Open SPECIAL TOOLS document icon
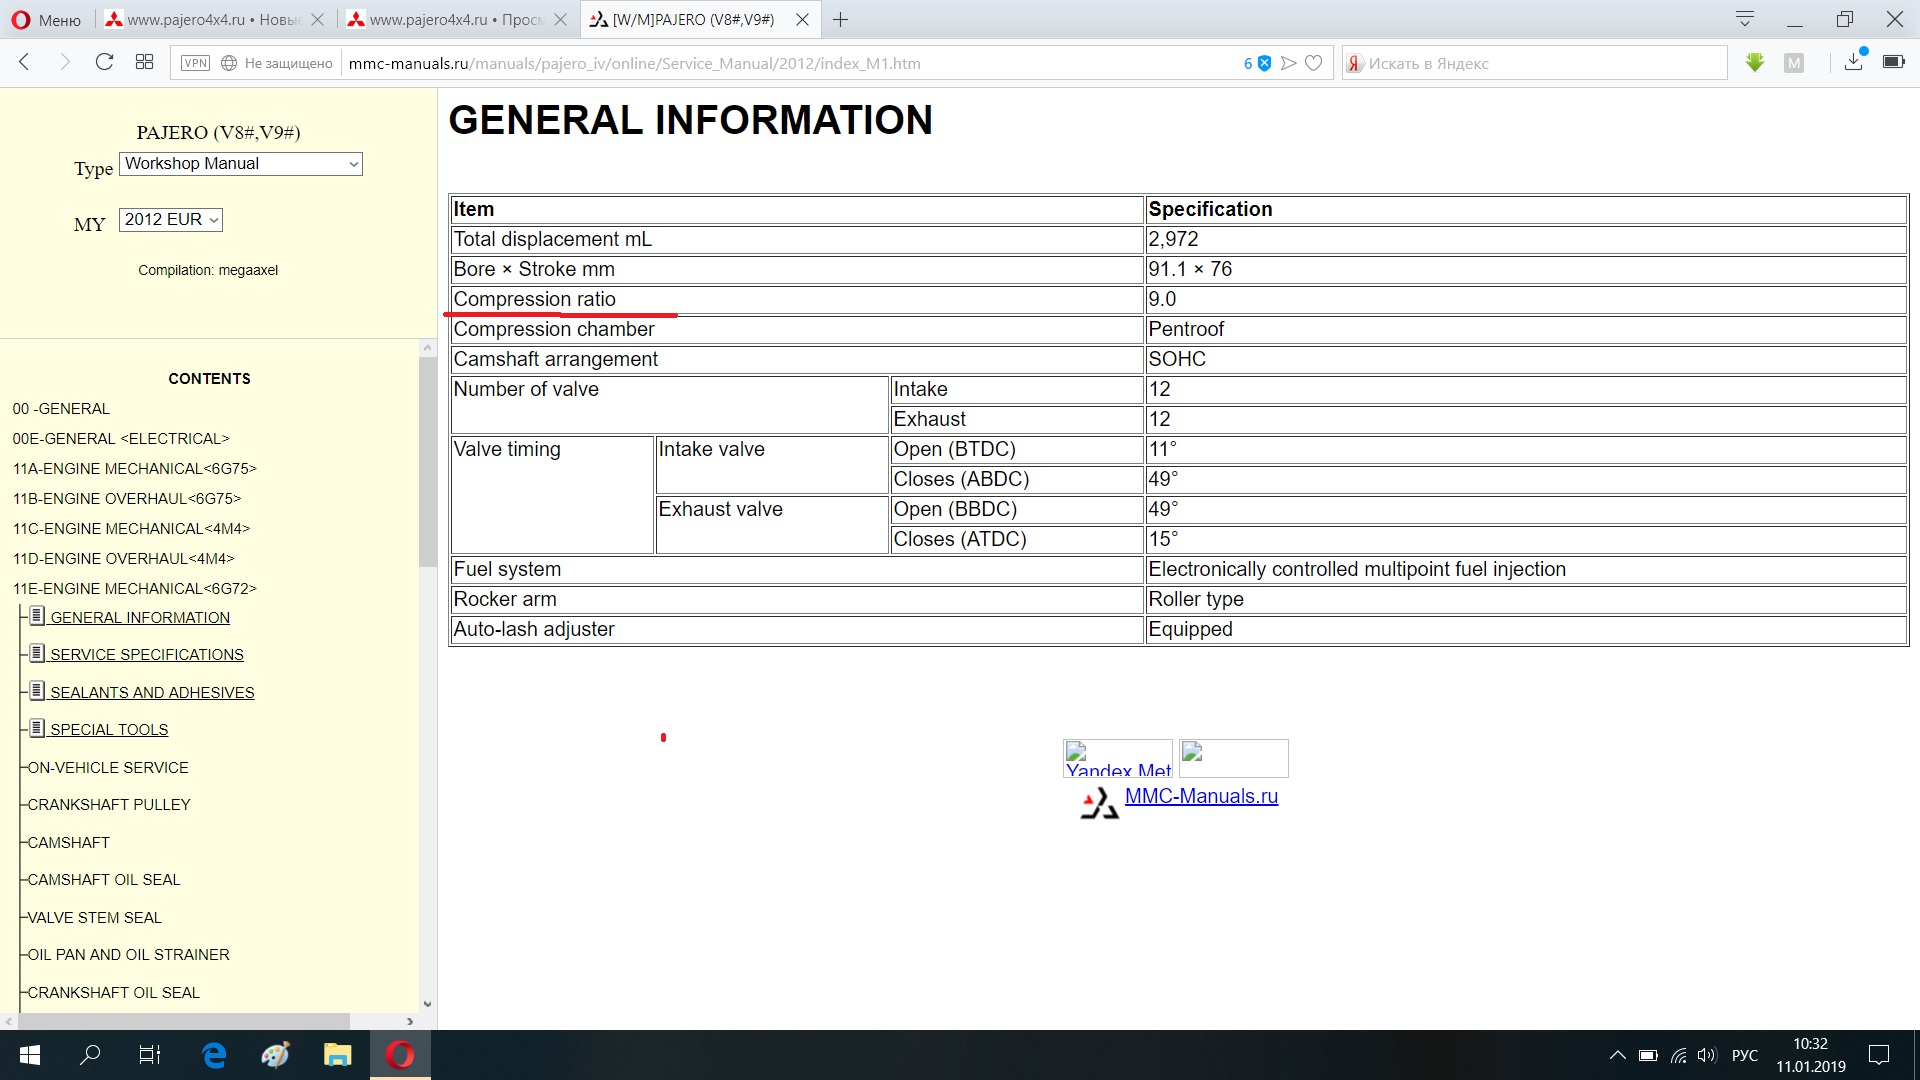The image size is (1920, 1080). 37,728
